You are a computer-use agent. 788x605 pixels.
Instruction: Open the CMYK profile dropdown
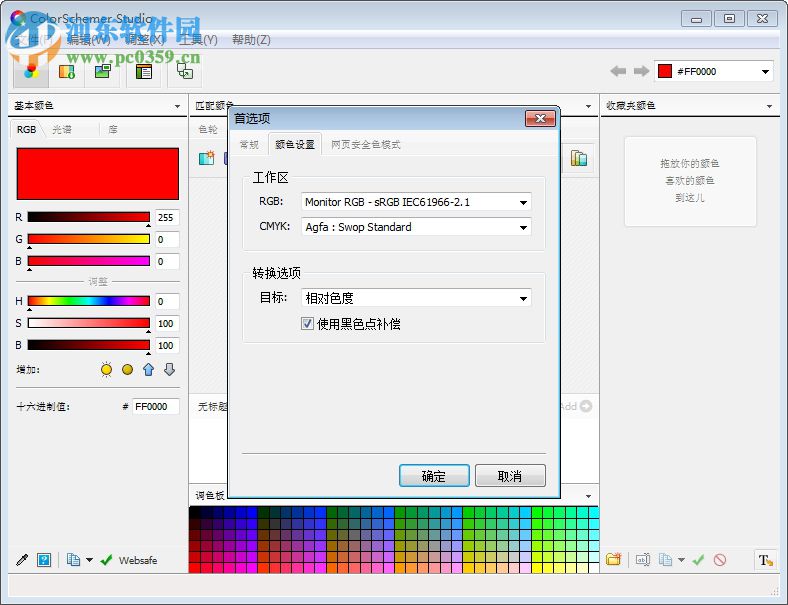click(x=523, y=228)
